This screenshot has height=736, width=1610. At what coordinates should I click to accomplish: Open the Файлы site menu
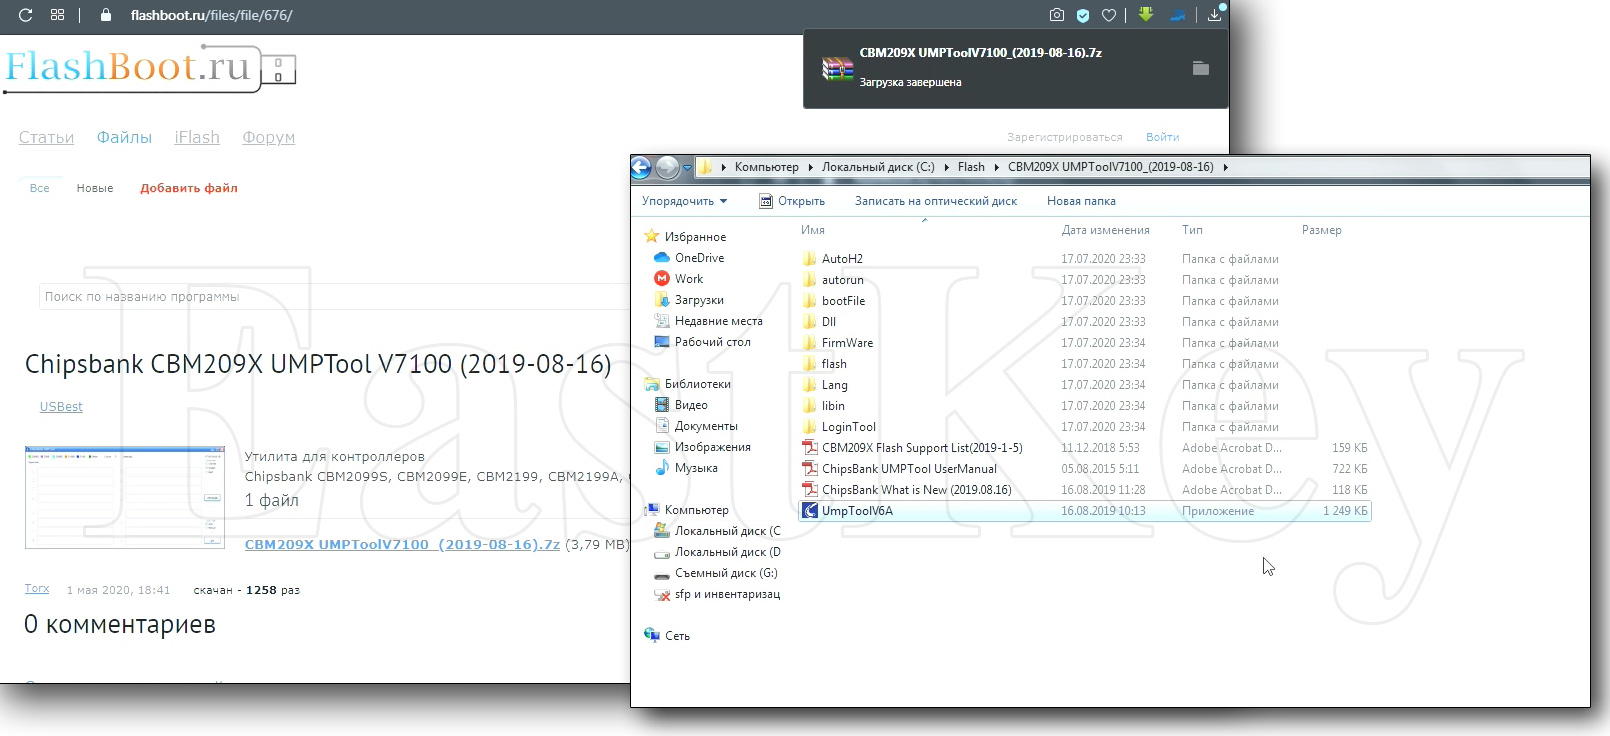click(x=124, y=138)
